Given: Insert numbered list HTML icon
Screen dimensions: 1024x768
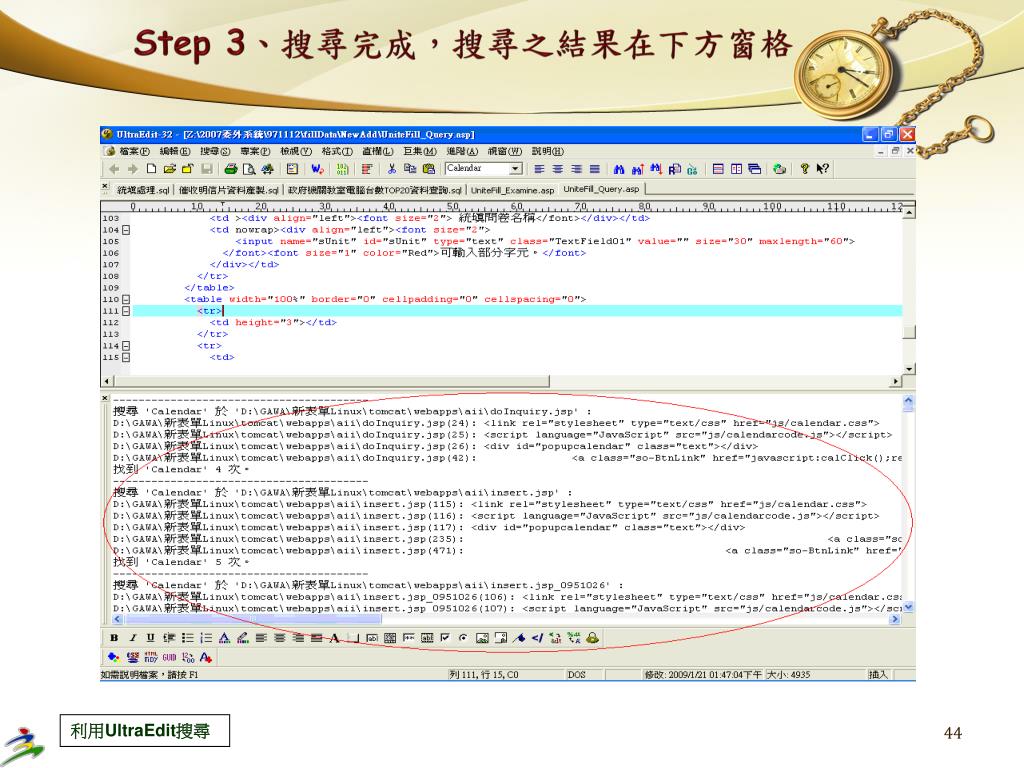Looking at the screenshot, I should pyautogui.click(x=206, y=638).
